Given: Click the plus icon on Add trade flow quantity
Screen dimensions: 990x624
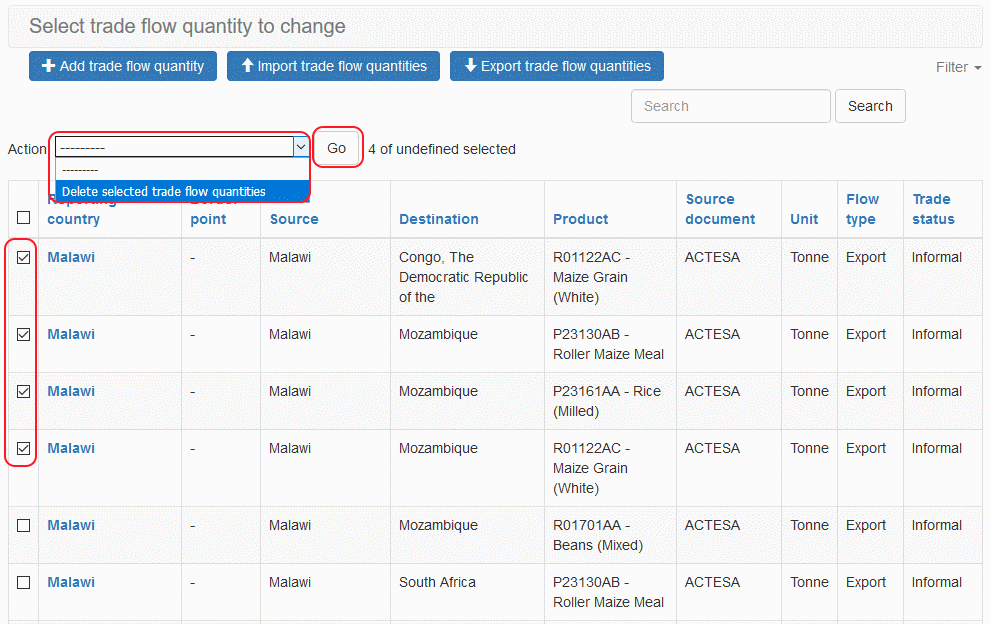Looking at the screenshot, I should tap(48, 66).
